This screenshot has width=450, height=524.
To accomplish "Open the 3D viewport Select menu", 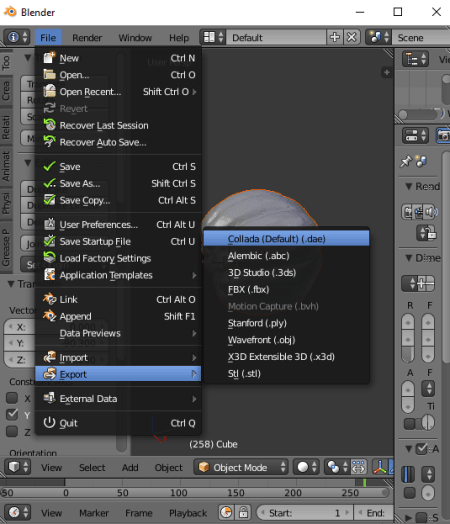I will pos(92,467).
